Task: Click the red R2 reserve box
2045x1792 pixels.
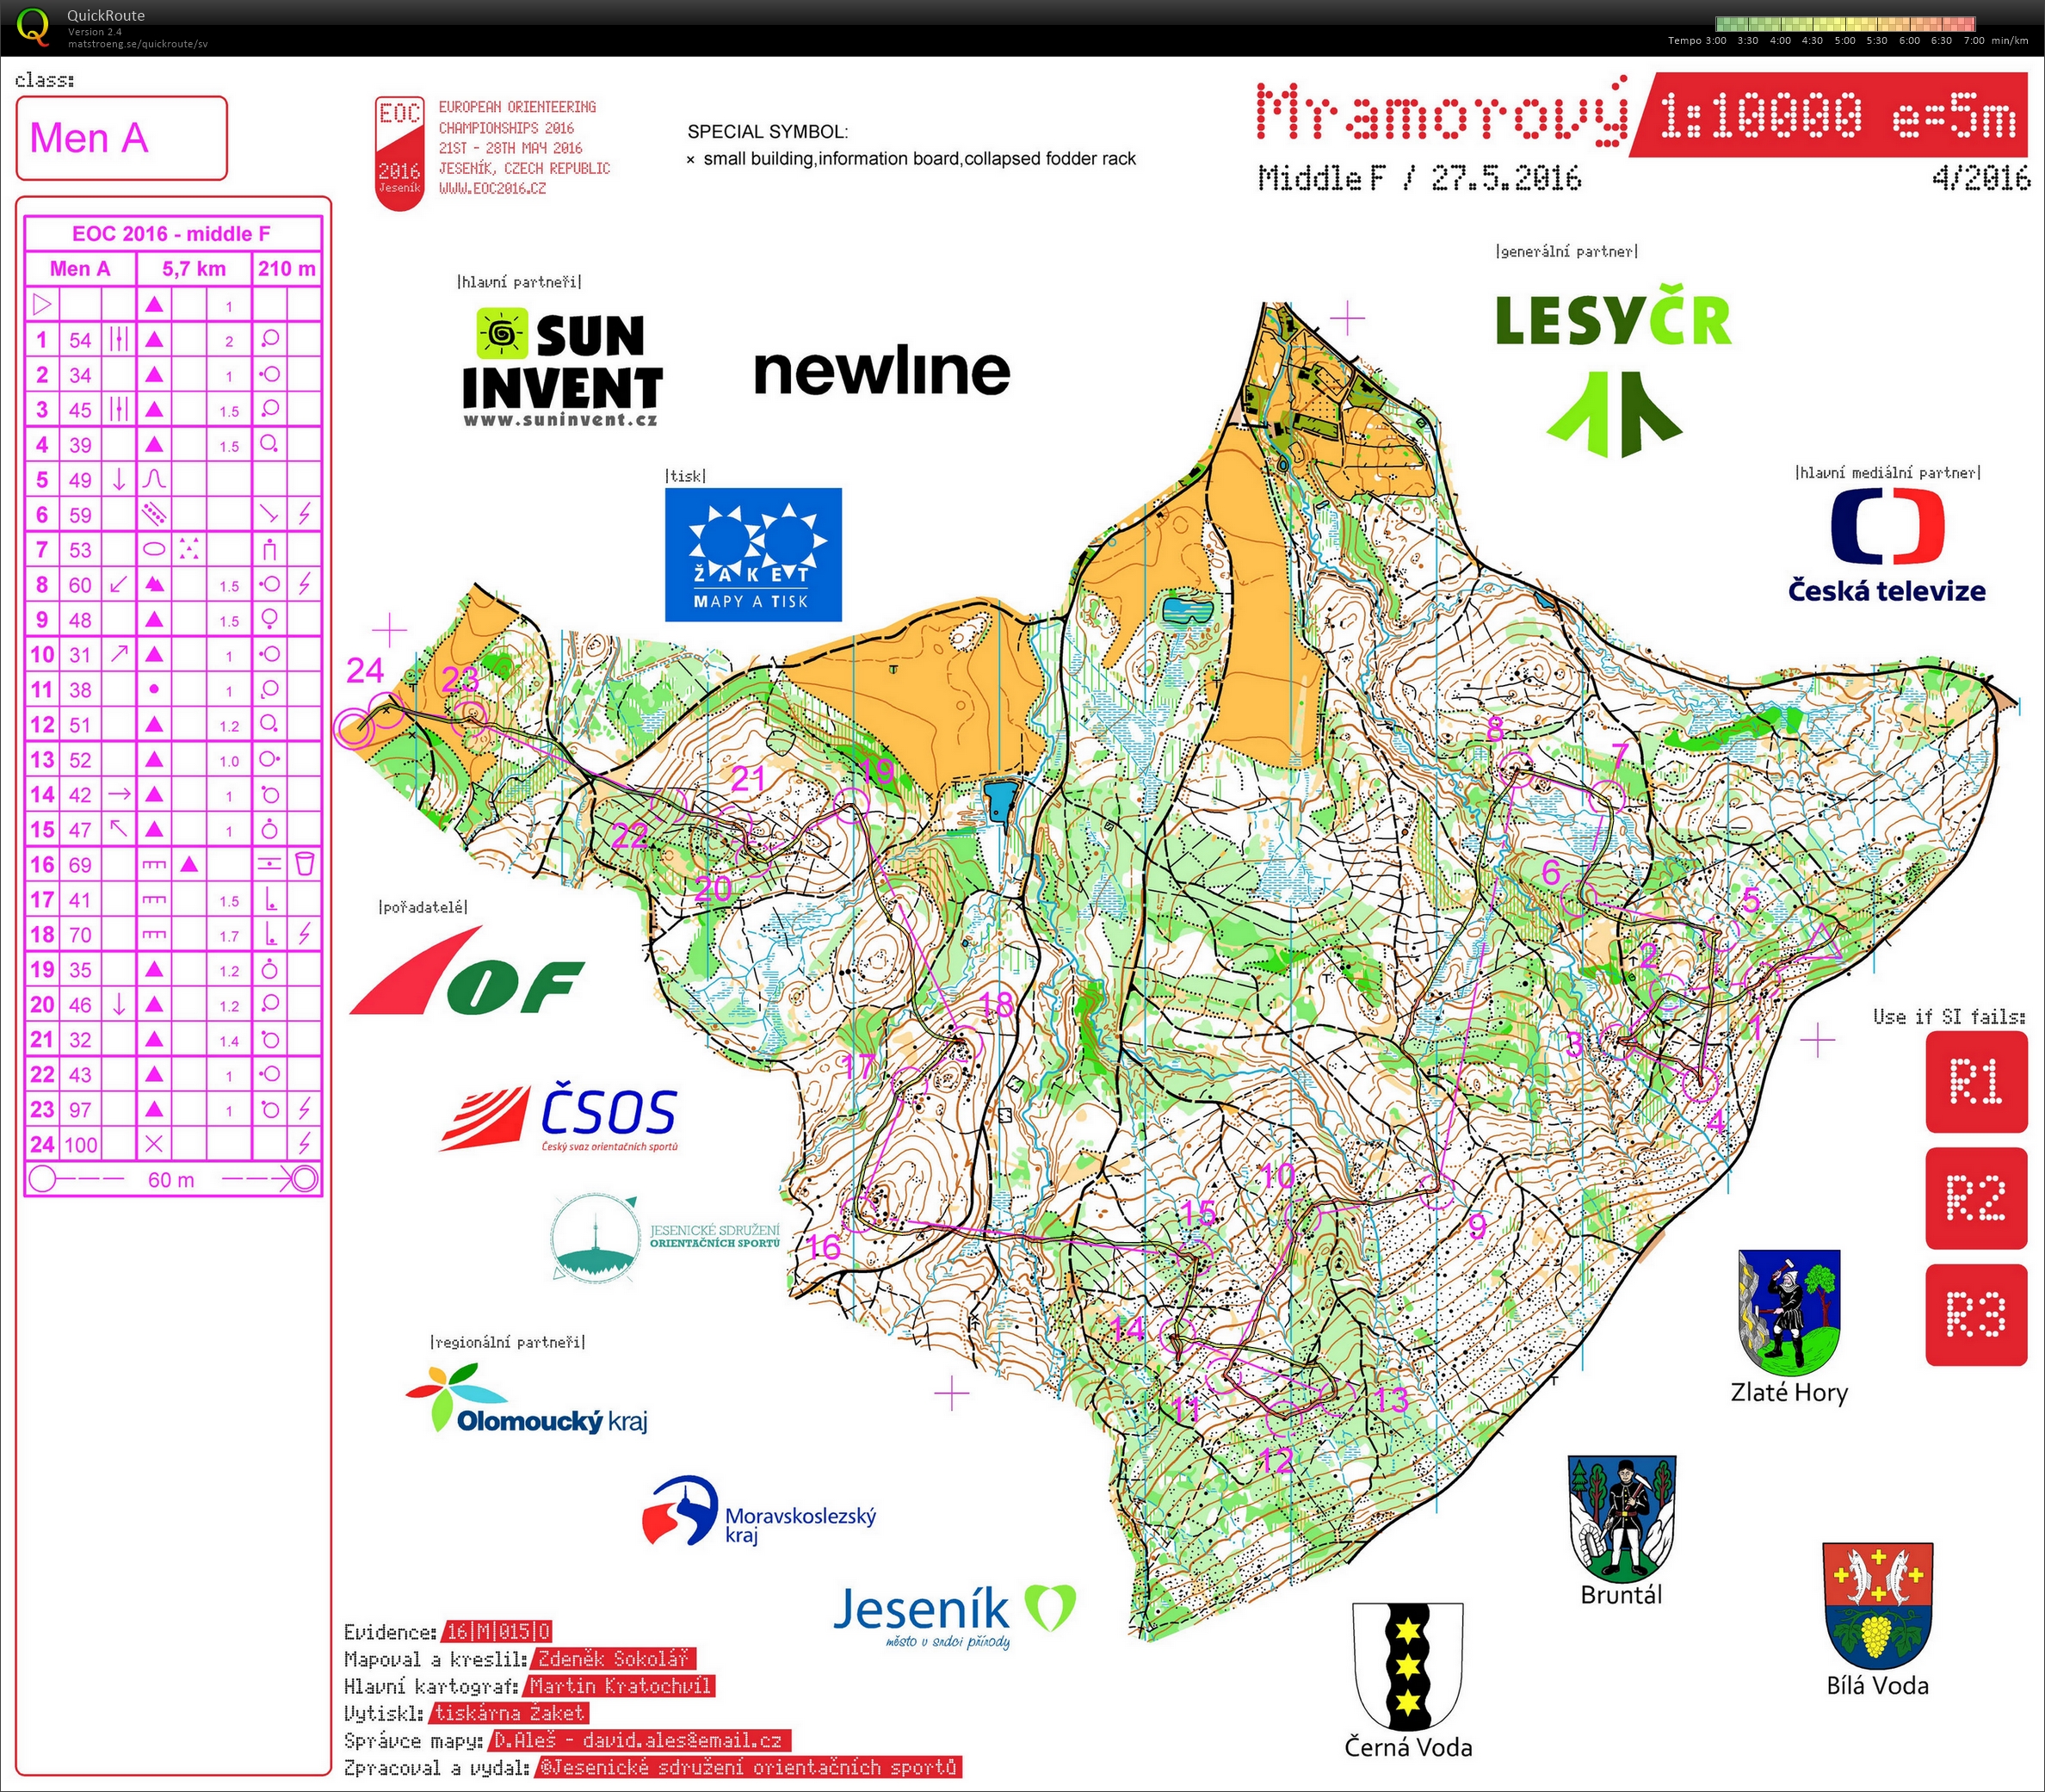Action: click(x=1976, y=1198)
